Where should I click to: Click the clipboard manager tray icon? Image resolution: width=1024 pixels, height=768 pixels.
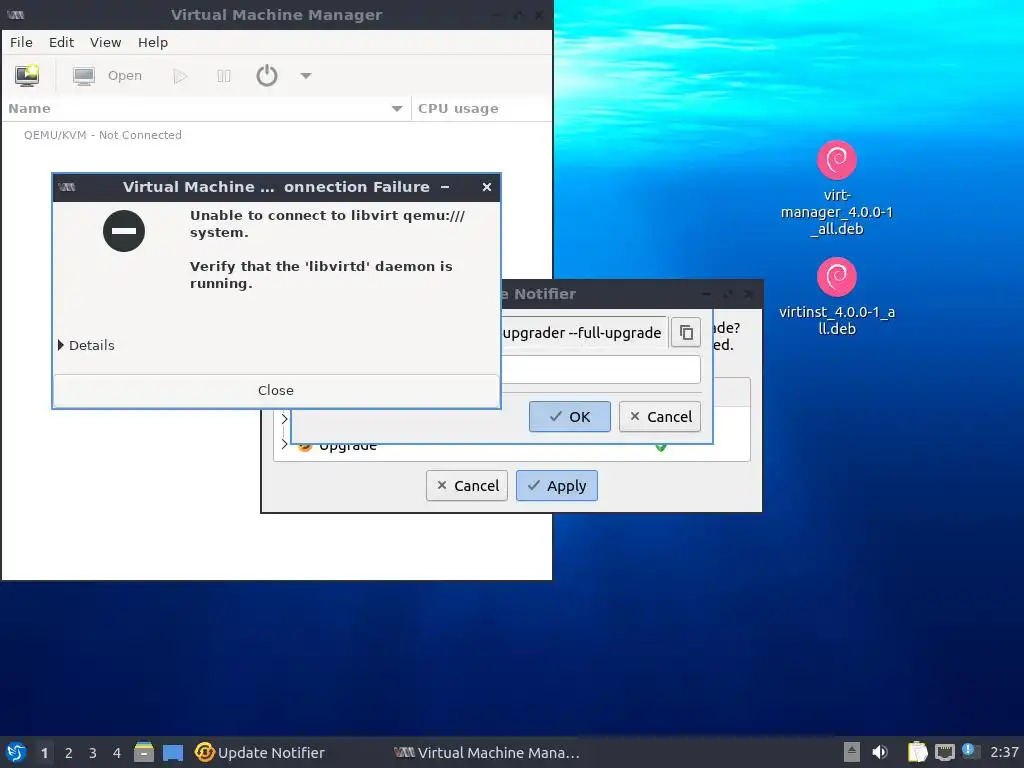coord(917,752)
